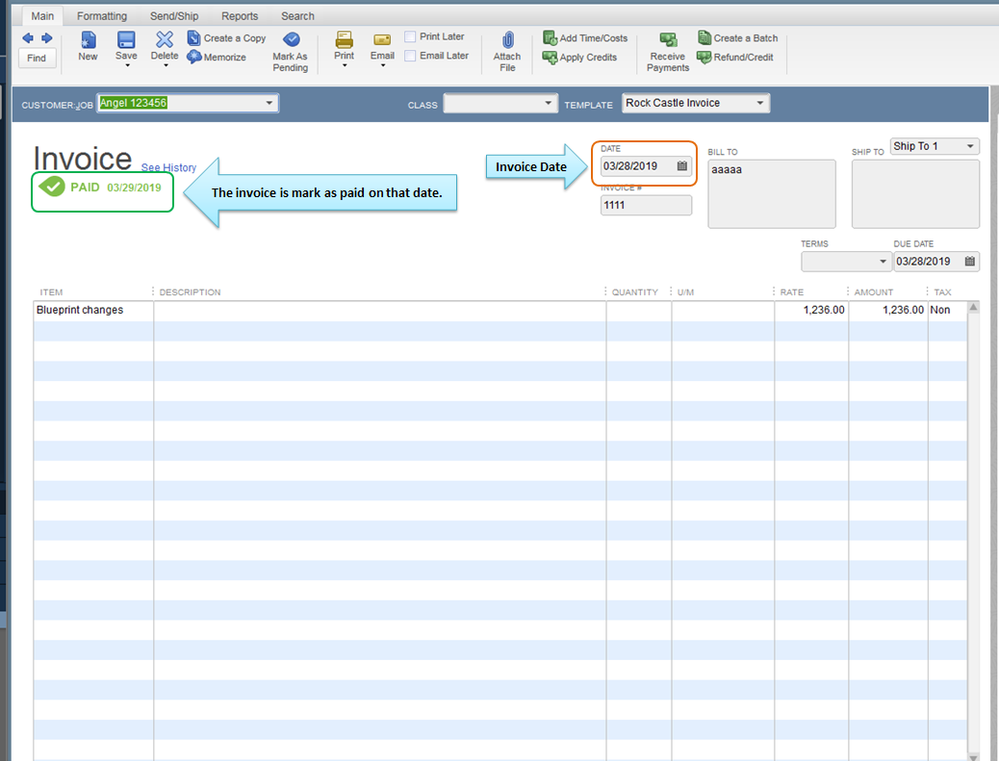The width and height of the screenshot is (999, 761).
Task: Click the See History link
Action: tap(169, 168)
